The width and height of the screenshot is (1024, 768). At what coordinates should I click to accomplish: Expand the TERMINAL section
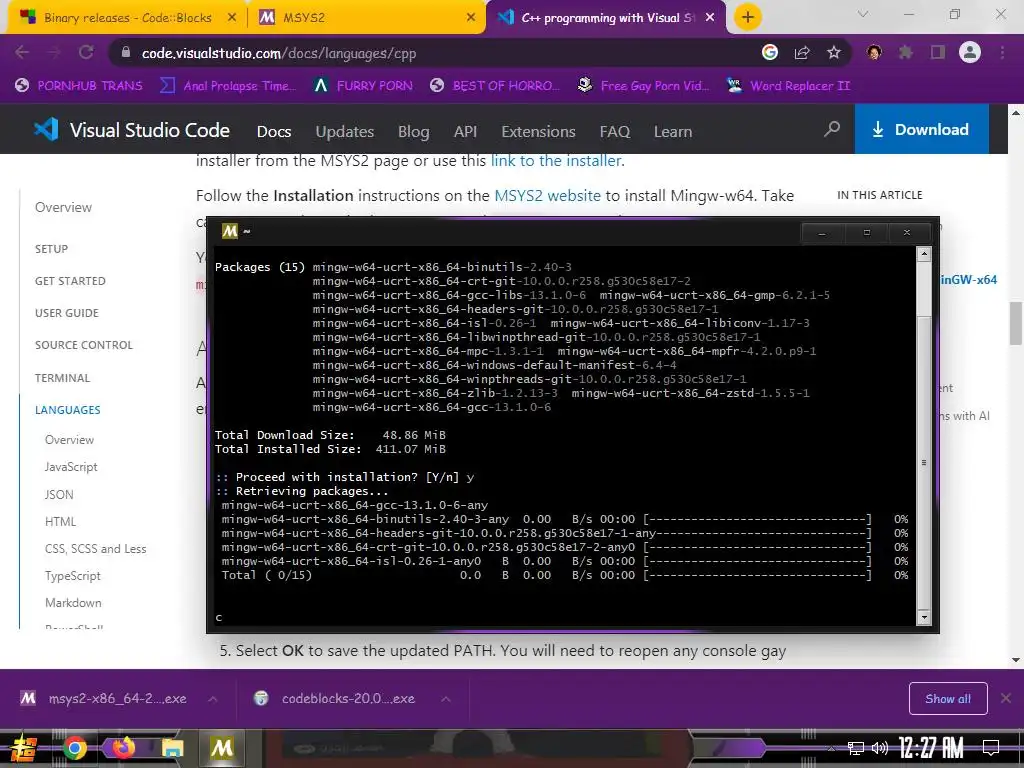click(63, 377)
